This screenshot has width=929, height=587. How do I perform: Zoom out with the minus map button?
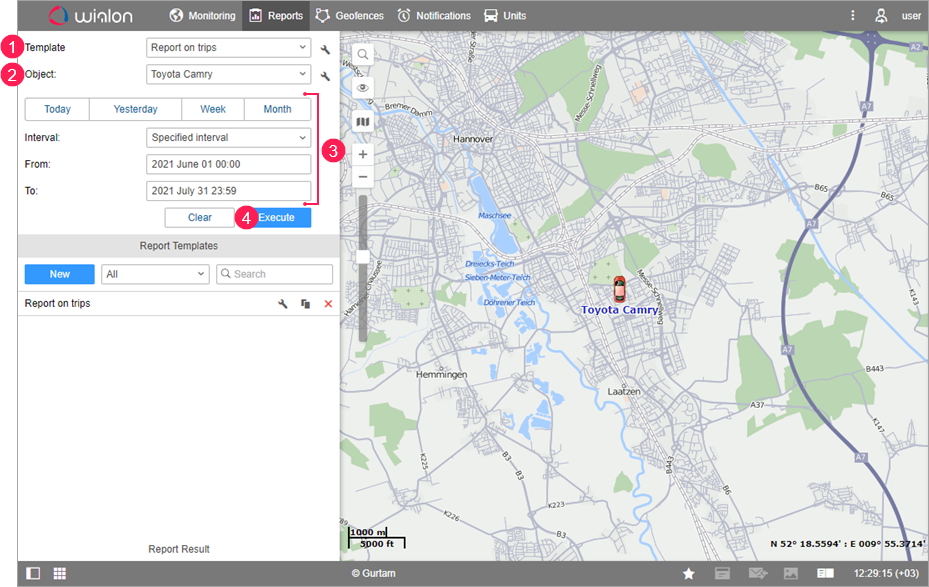[363, 177]
